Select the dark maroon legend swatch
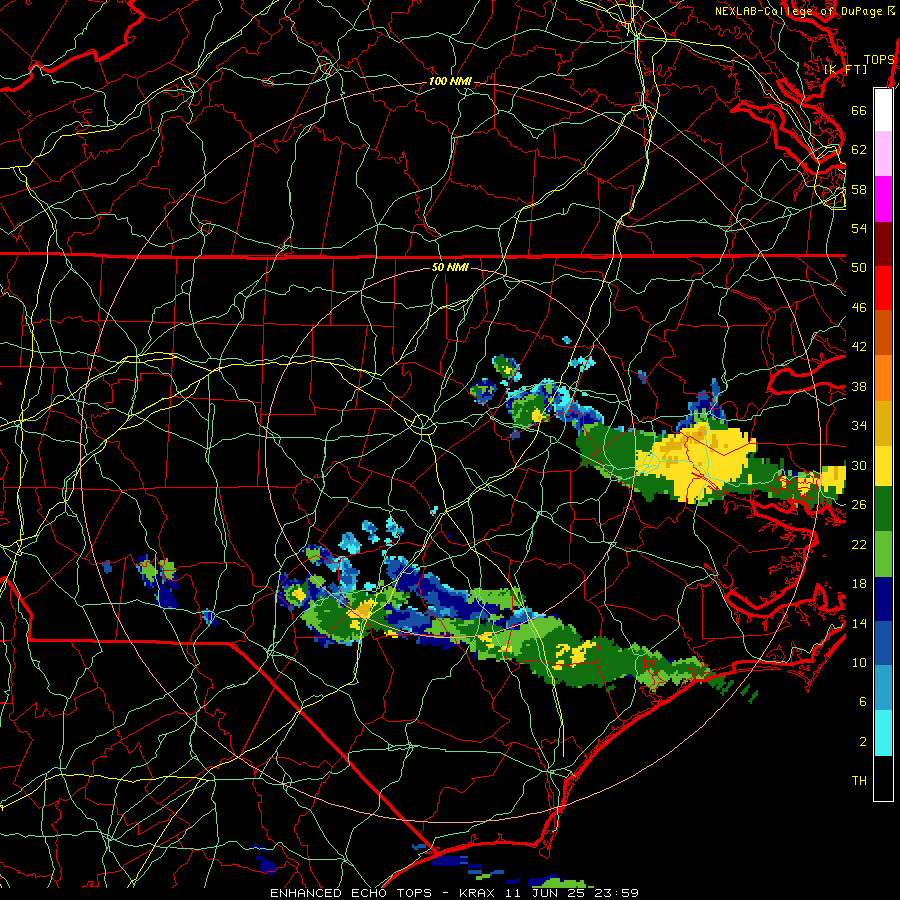 [x=883, y=243]
